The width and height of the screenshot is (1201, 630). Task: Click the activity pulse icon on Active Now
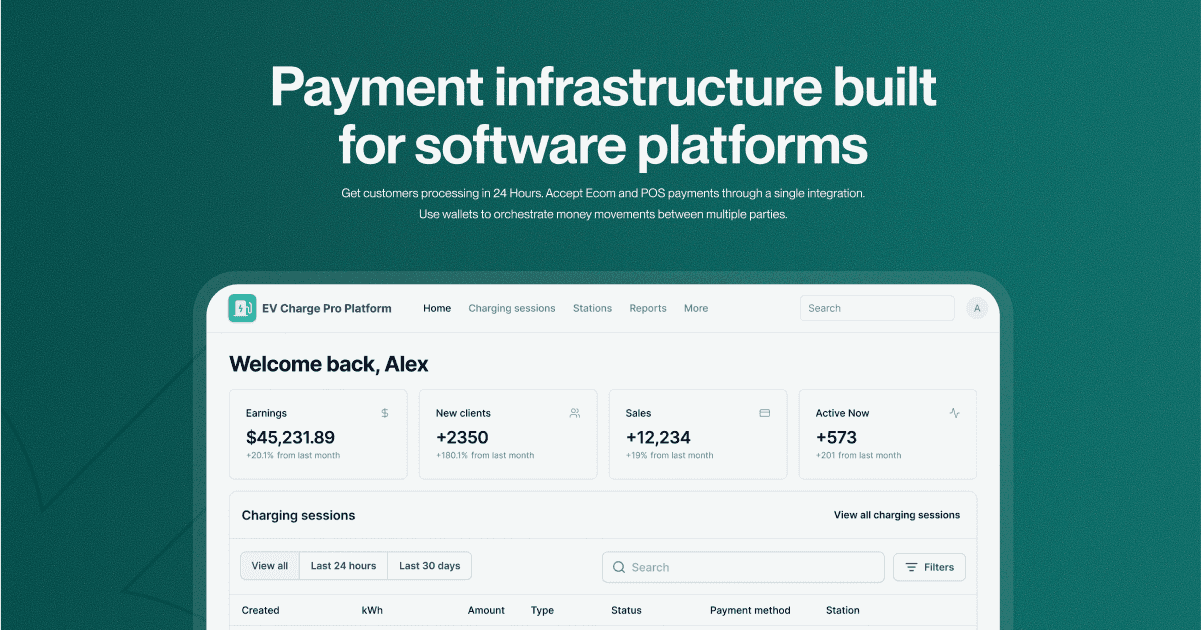pos(954,412)
